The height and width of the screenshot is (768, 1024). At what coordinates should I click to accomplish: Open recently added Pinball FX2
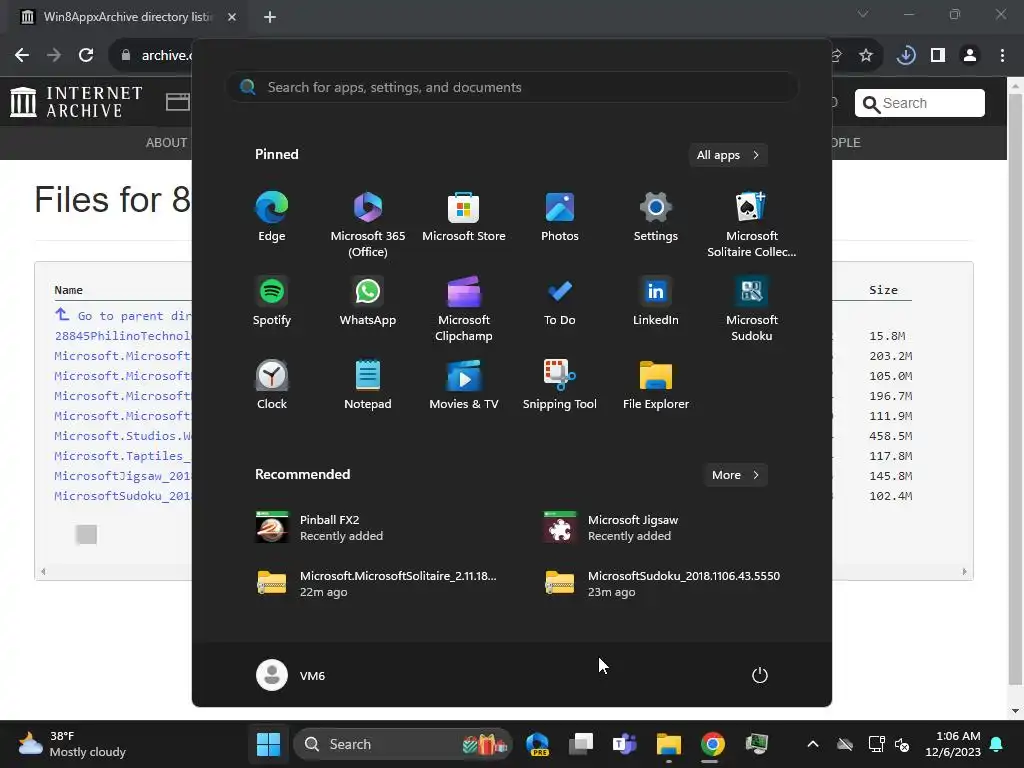(319, 528)
